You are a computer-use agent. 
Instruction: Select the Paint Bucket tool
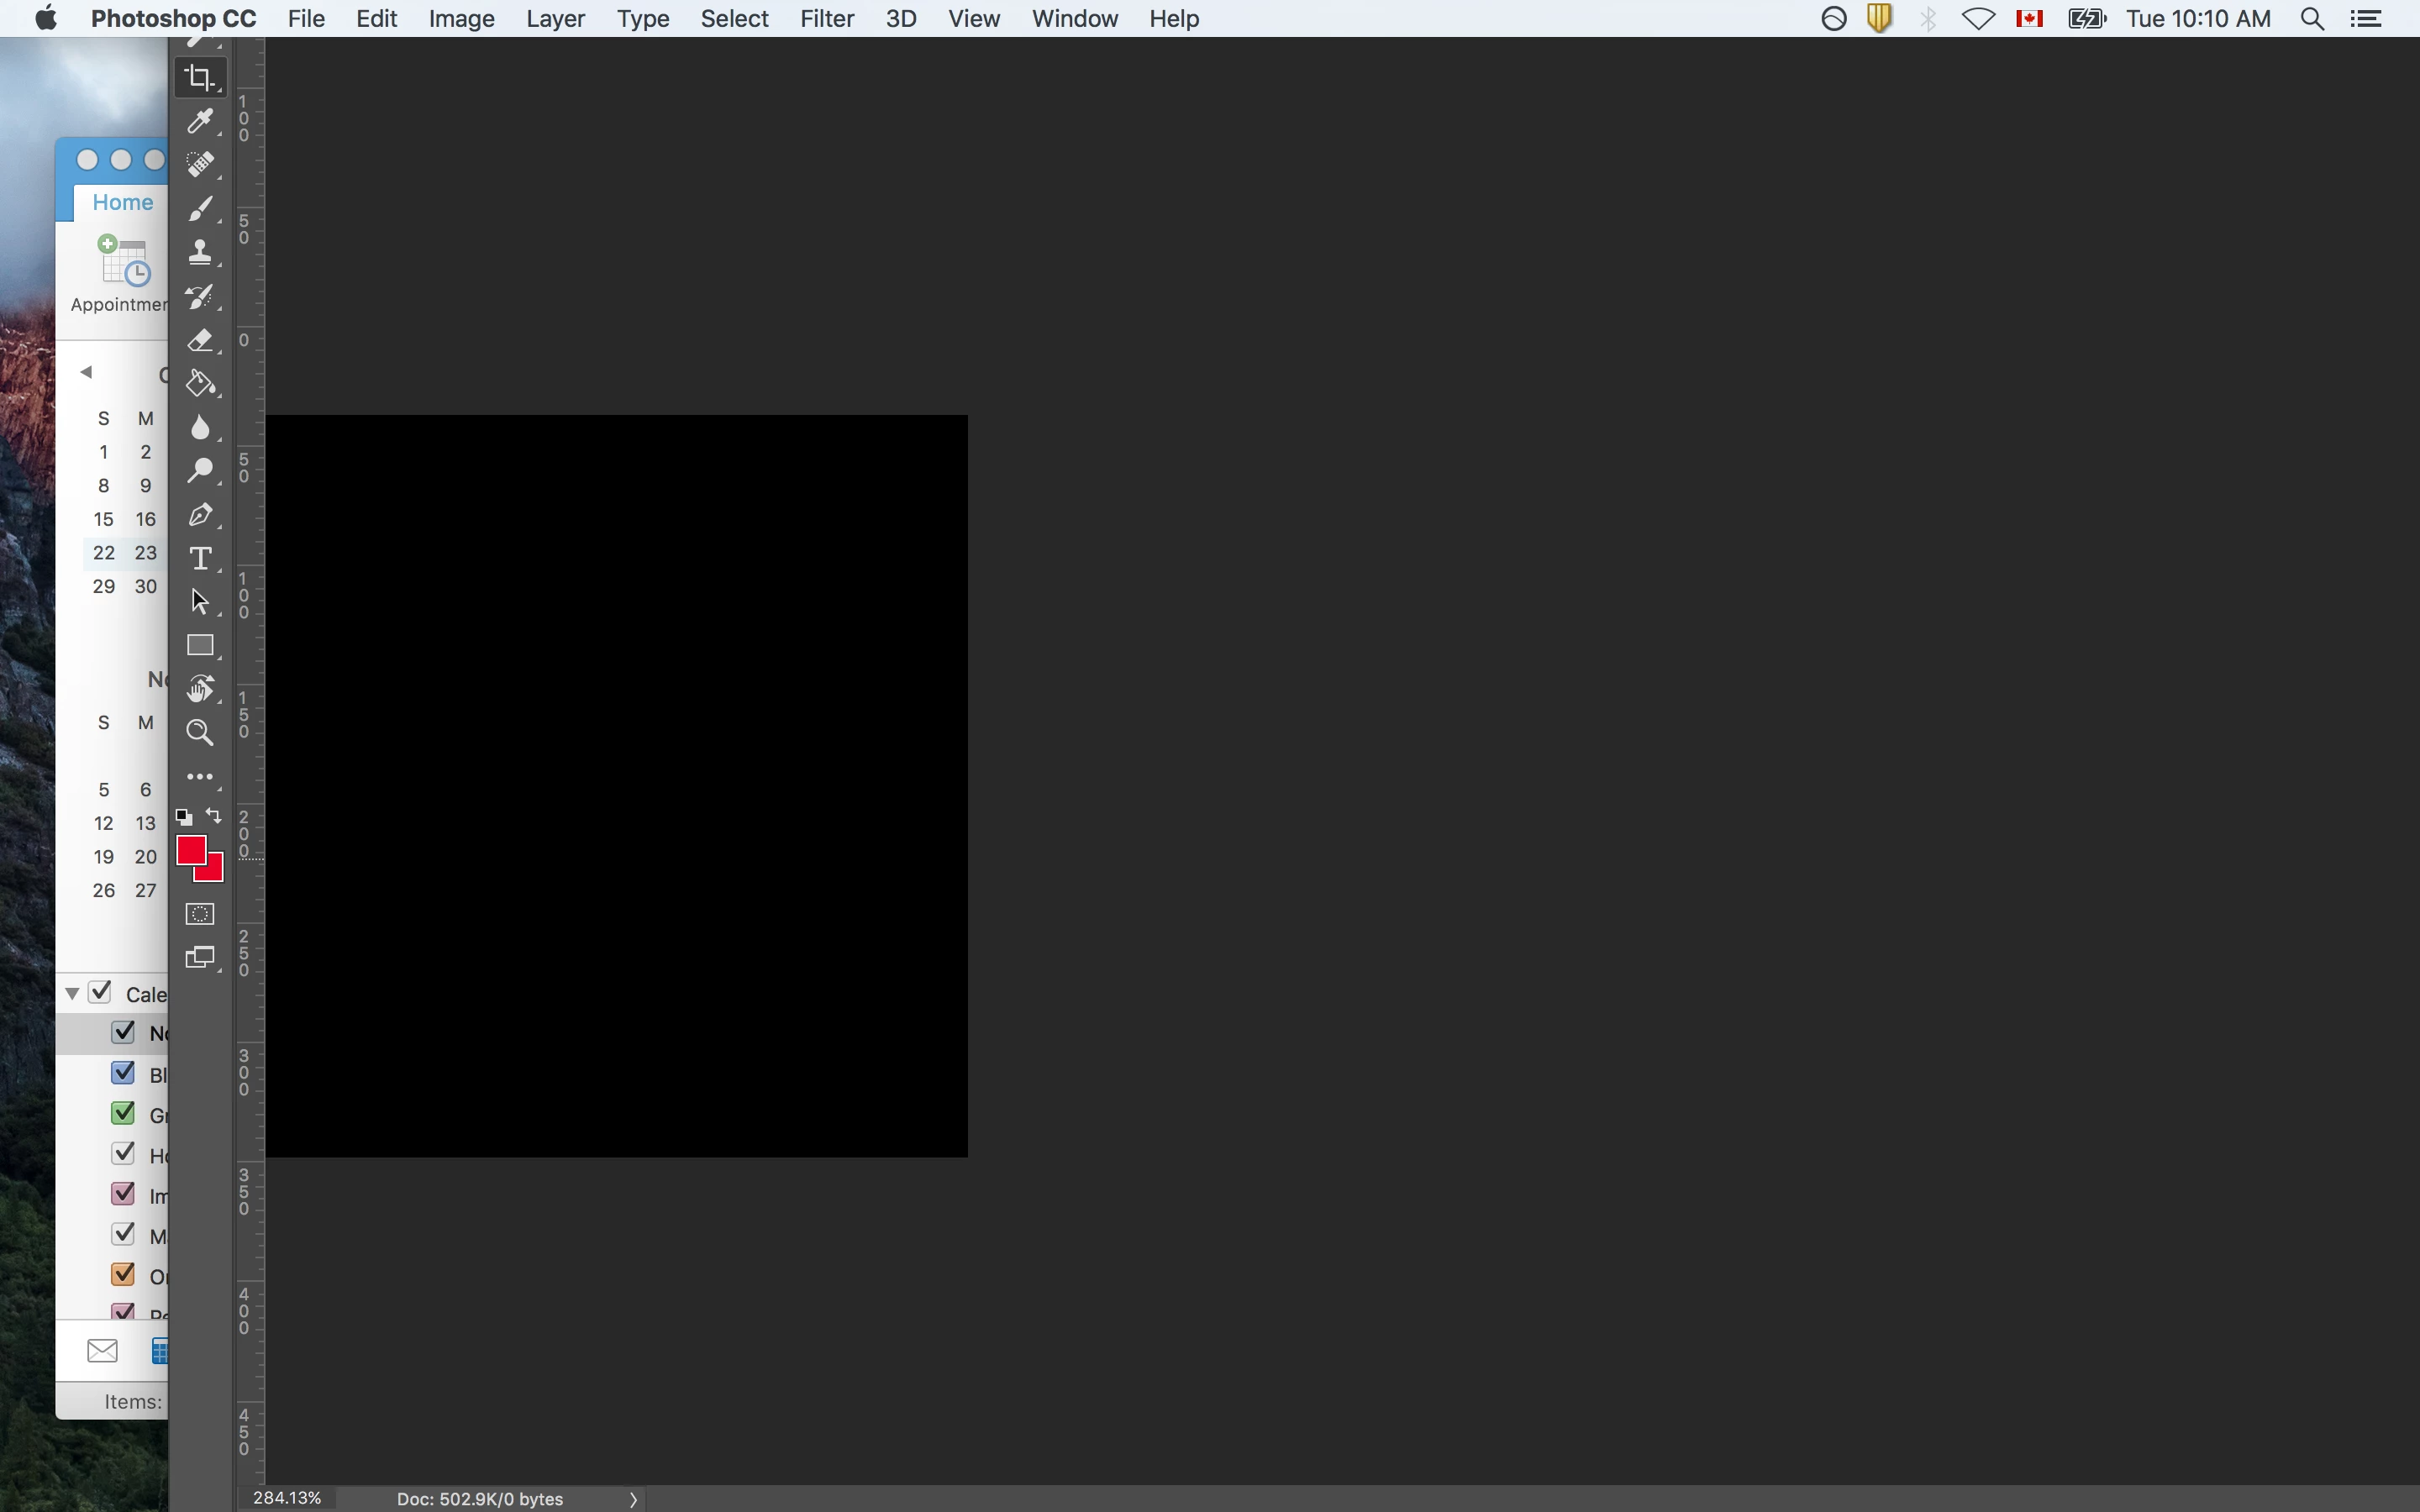tap(200, 384)
